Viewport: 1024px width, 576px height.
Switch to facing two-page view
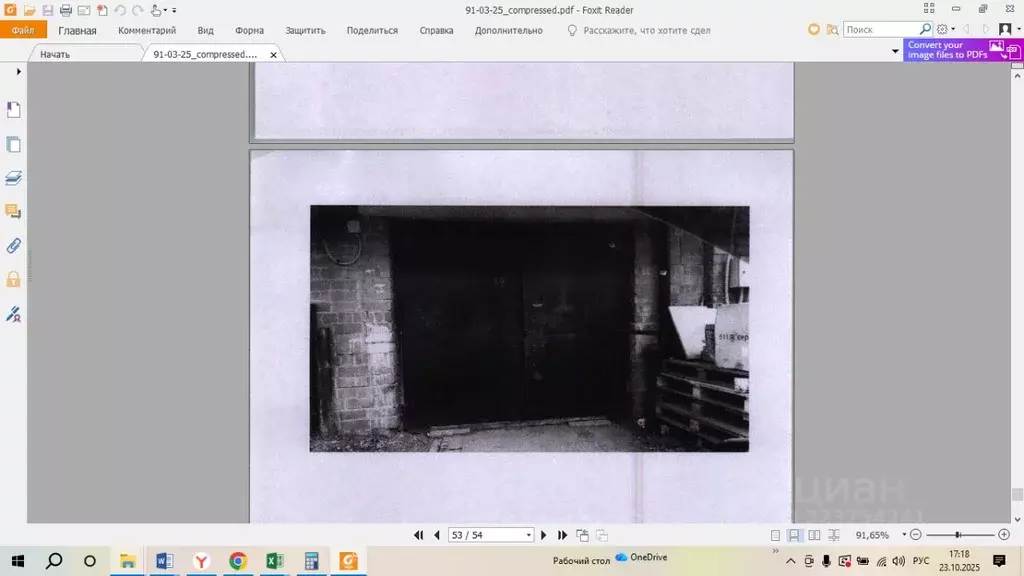coord(814,536)
